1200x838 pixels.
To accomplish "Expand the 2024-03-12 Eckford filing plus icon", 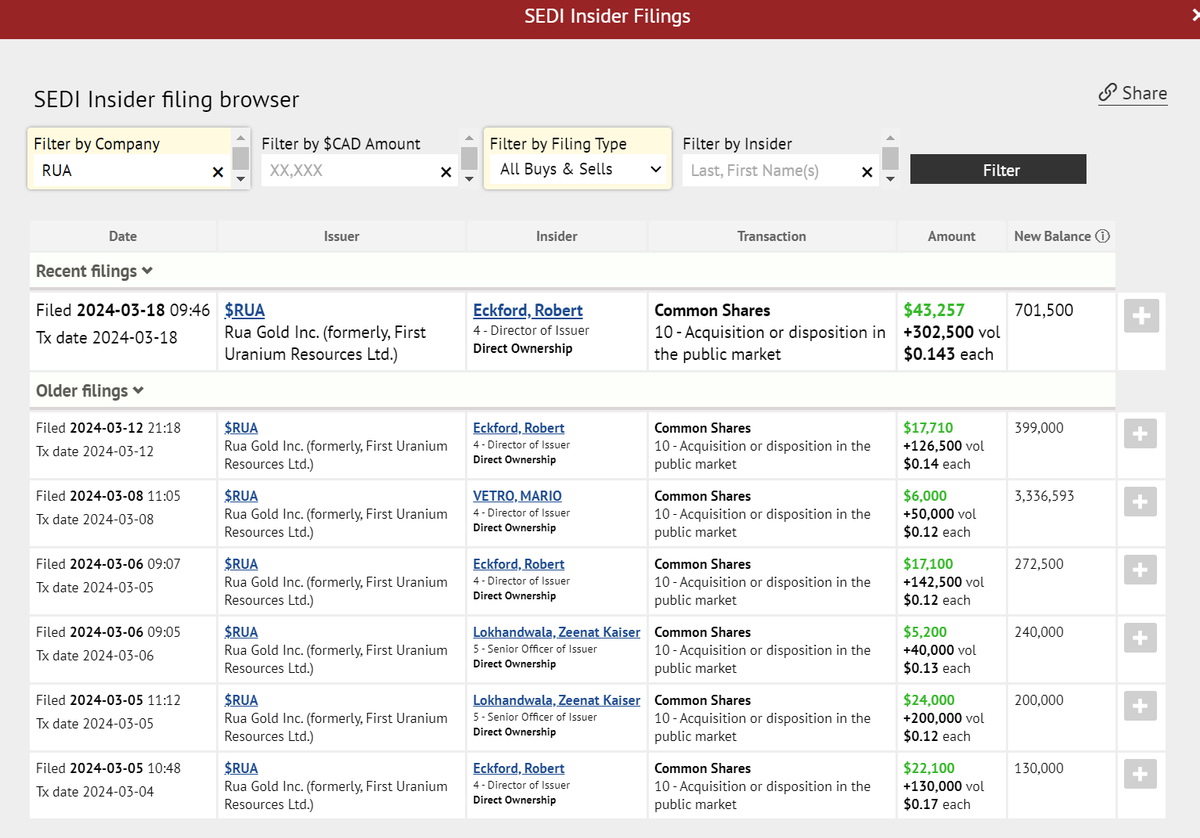I will [x=1141, y=433].
